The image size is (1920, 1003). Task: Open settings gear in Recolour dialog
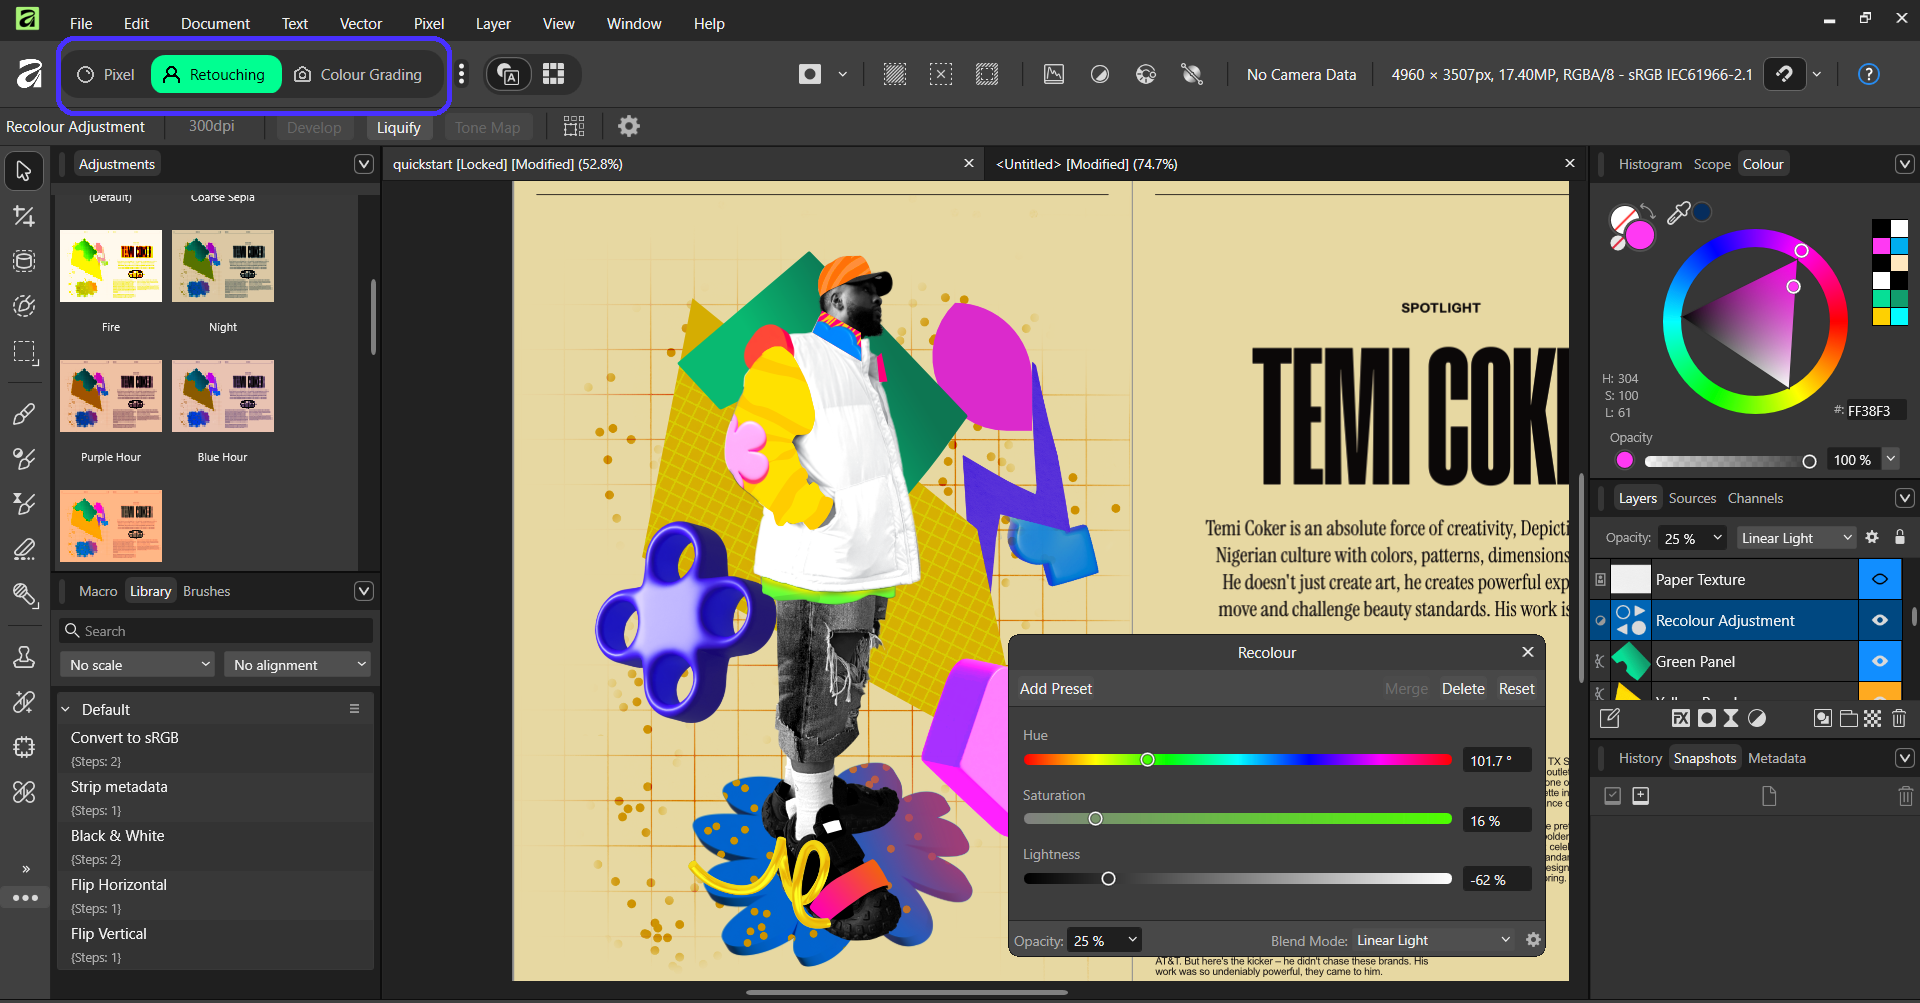1533,940
